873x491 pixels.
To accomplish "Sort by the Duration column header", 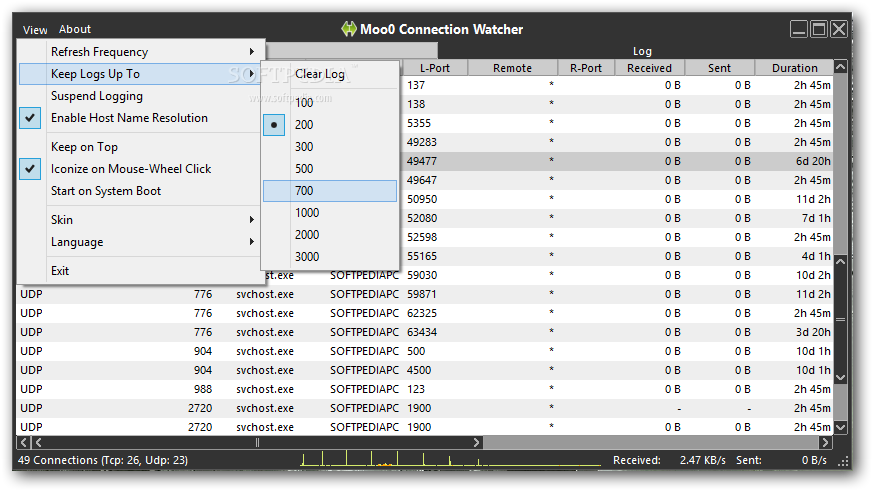I will [x=794, y=68].
